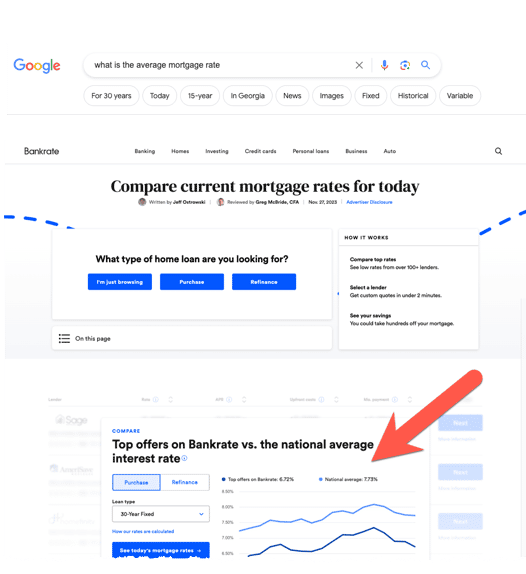Click 'See your savings' step text
Image resolution: width=526 pixels, height=574 pixels.
coord(370,316)
